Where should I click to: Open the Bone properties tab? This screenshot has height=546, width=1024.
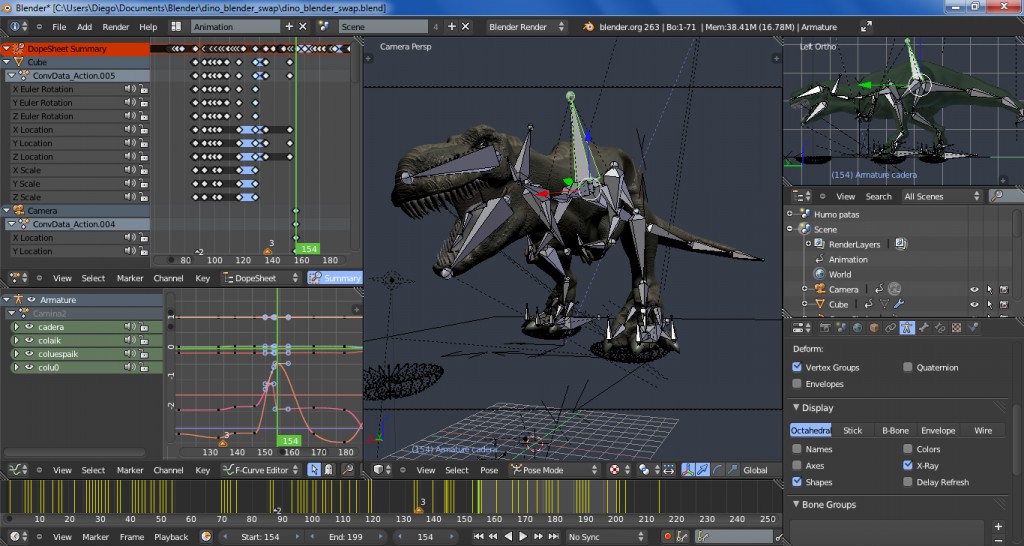[924, 328]
